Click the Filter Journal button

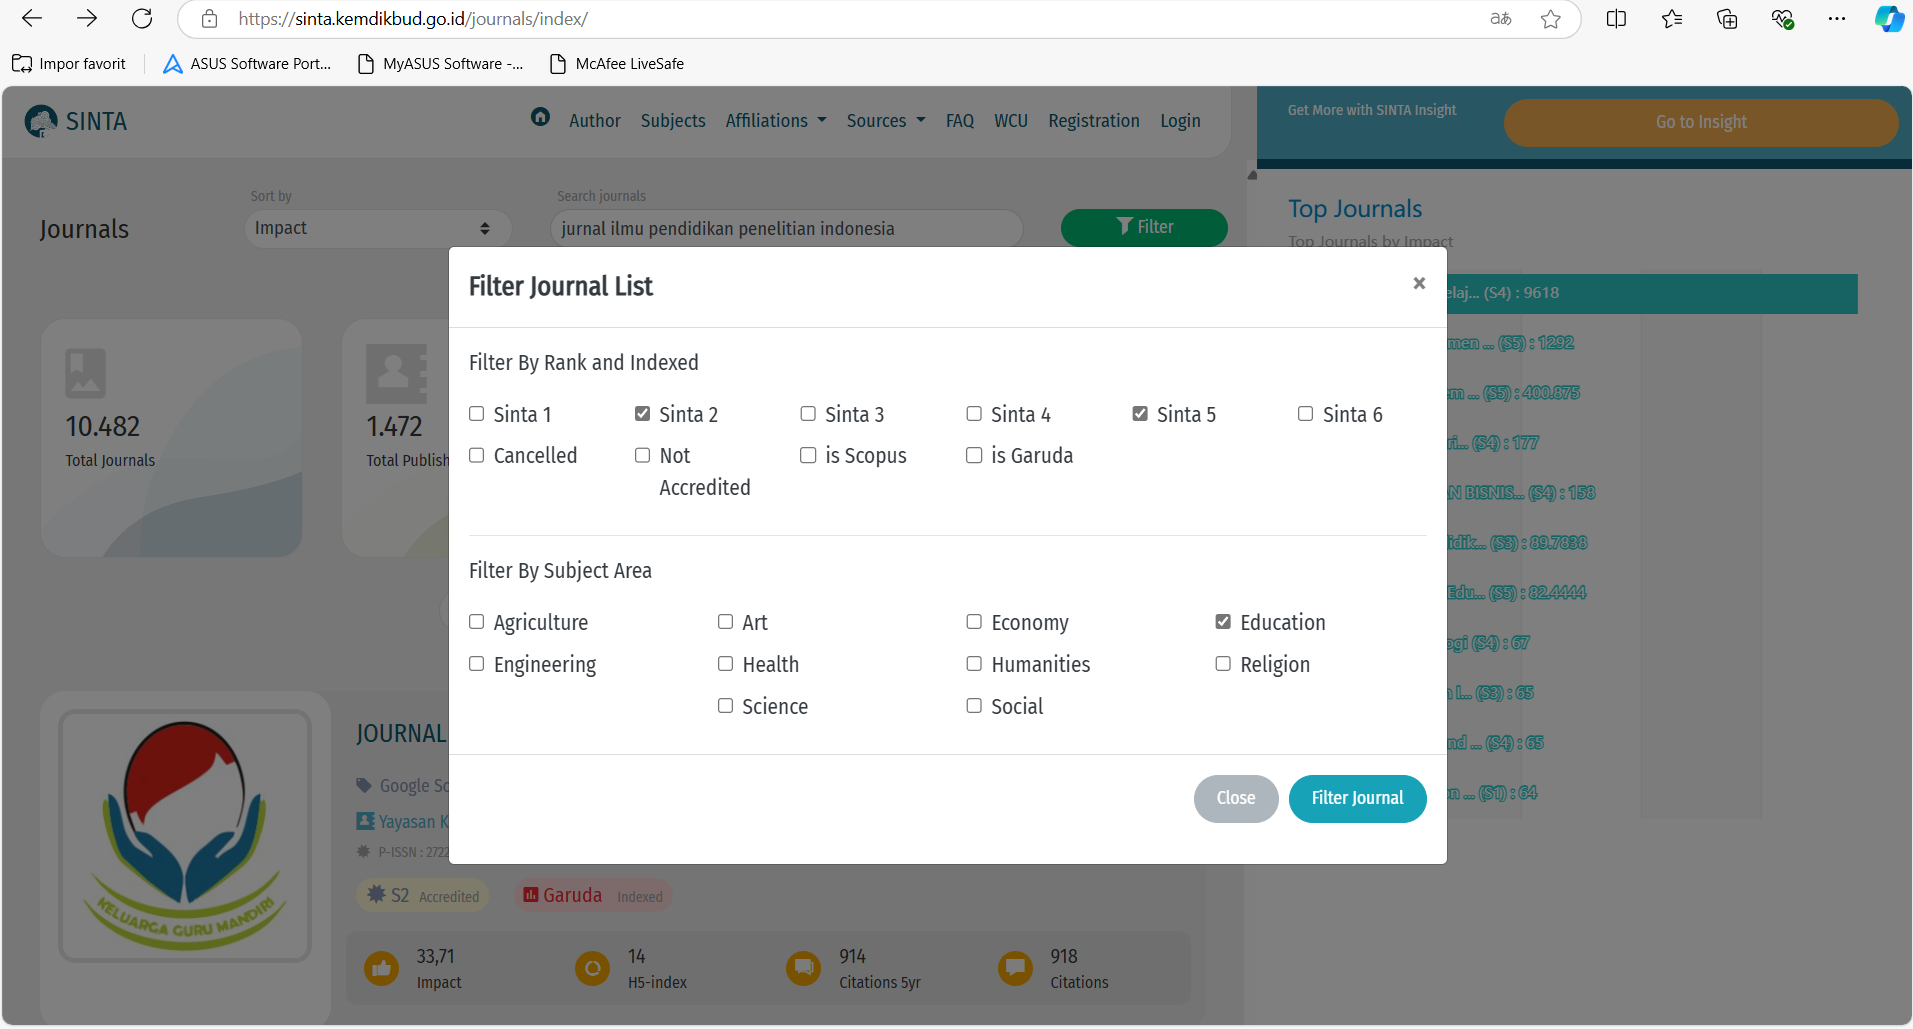coord(1357,798)
